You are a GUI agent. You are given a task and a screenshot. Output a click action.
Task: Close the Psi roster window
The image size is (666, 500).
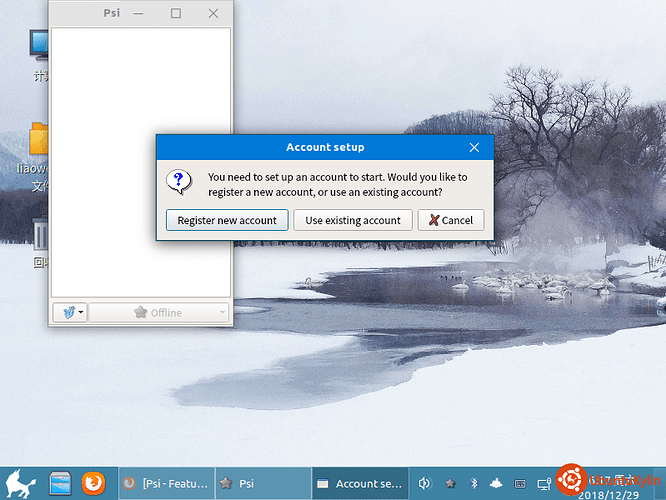click(213, 14)
